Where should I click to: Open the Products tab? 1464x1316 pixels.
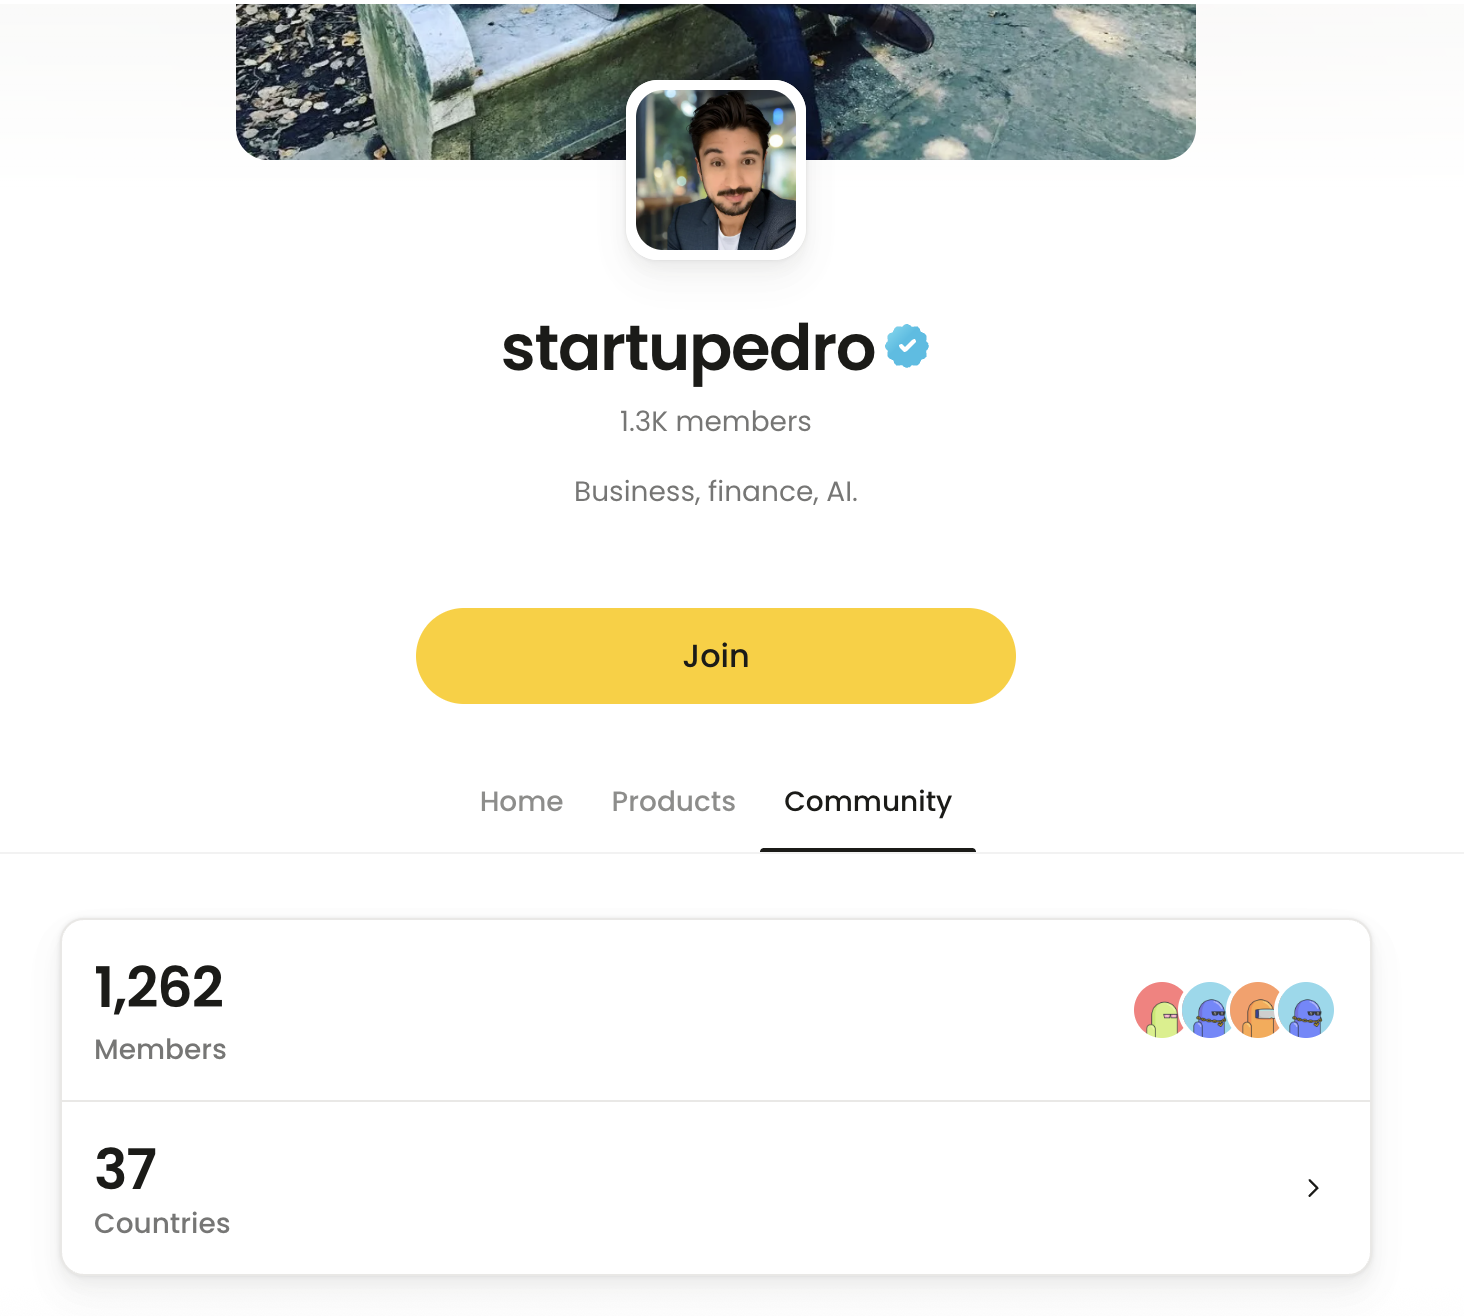pyautogui.click(x=673, y=801)
